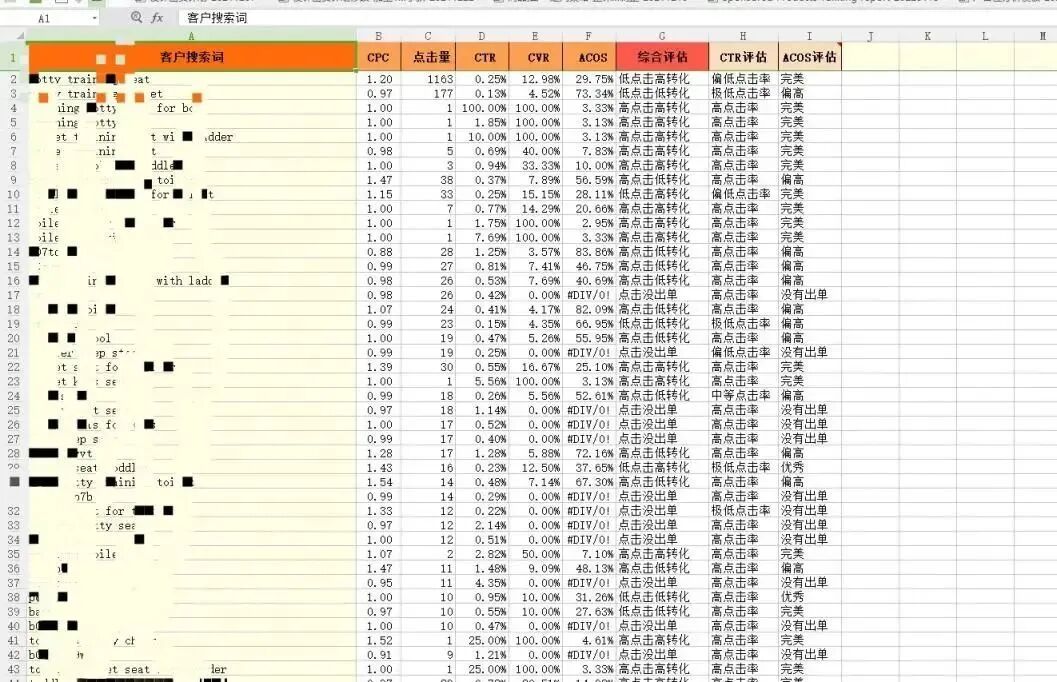Select the CPC cell showing 0.91
Image resolution: width=1057 pixels, height=682 pixels.
(378, 654)
